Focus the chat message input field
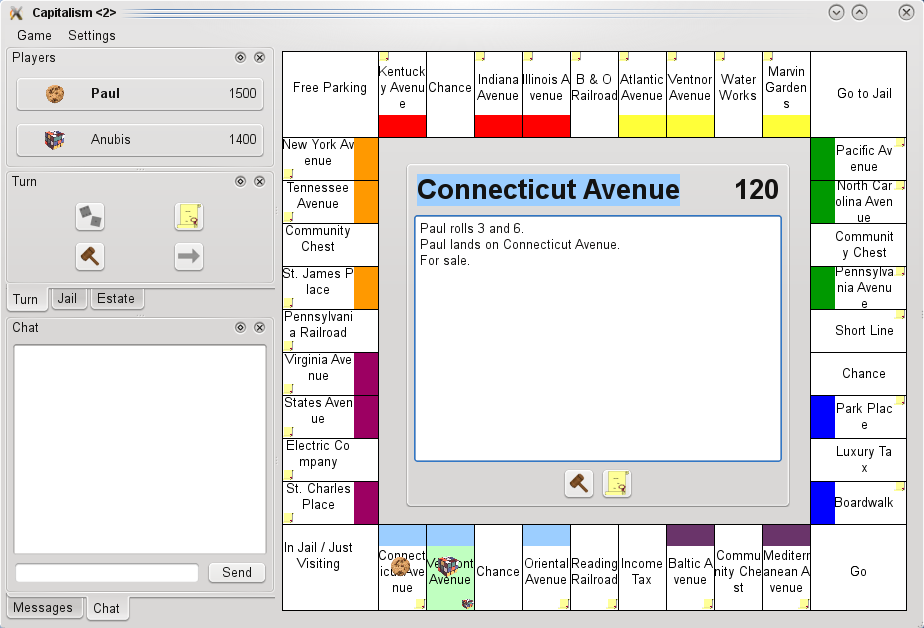This screenshot has height=628, width=924. tap(107, 573)
